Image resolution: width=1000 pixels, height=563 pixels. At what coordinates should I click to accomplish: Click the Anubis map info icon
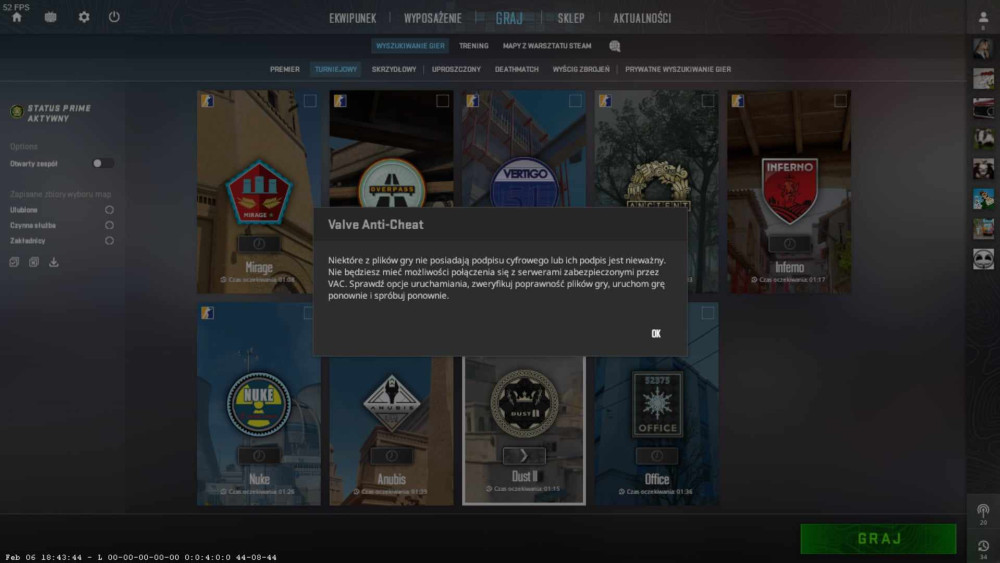click(391, 455)
